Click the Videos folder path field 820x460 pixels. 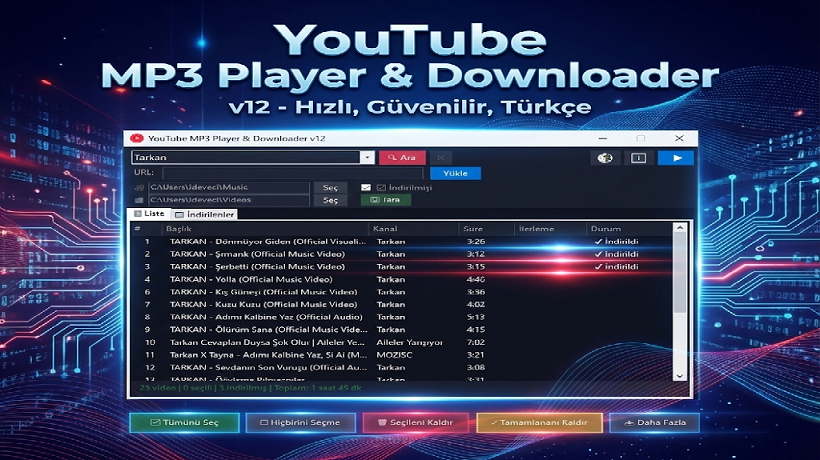(x=229, y=200)
